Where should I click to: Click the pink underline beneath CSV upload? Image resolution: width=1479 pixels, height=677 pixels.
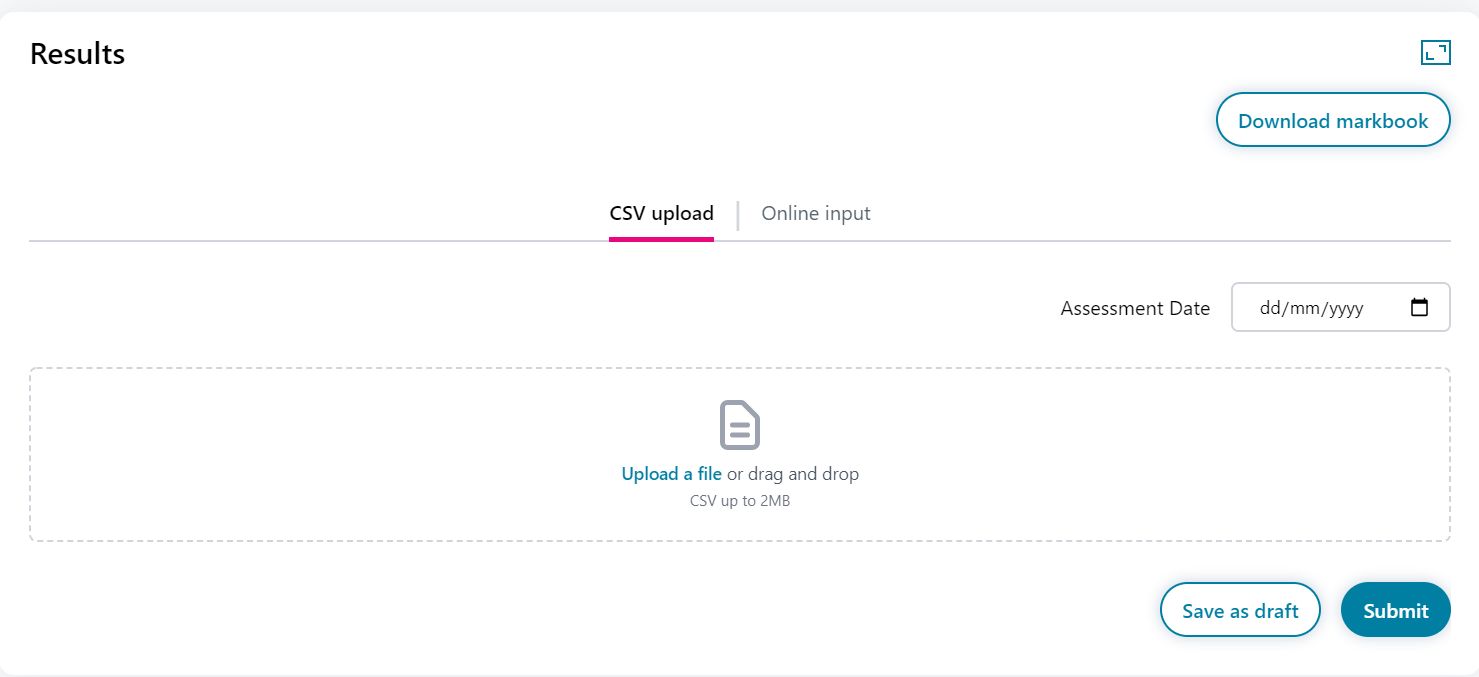tap(661, 239)
